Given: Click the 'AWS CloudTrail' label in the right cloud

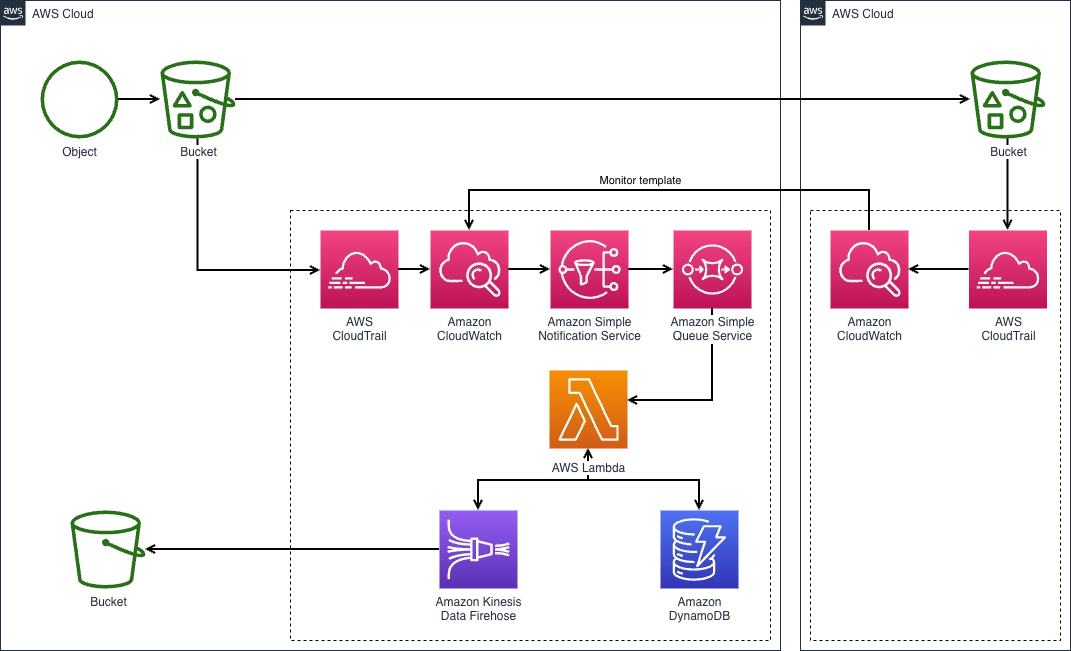Looking at the screenshot, I should pos(1008,329).
